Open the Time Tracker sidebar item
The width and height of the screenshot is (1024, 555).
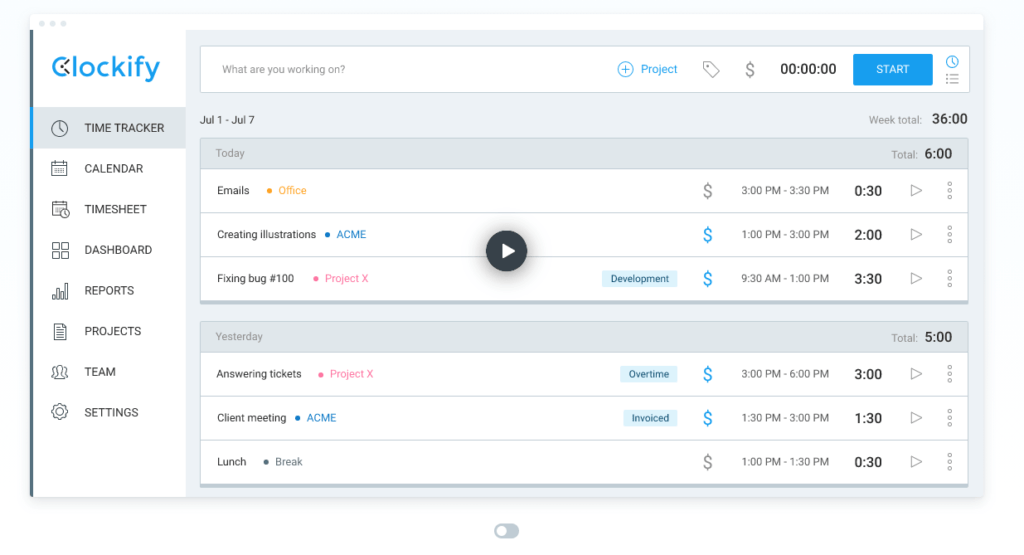(108, 128)
